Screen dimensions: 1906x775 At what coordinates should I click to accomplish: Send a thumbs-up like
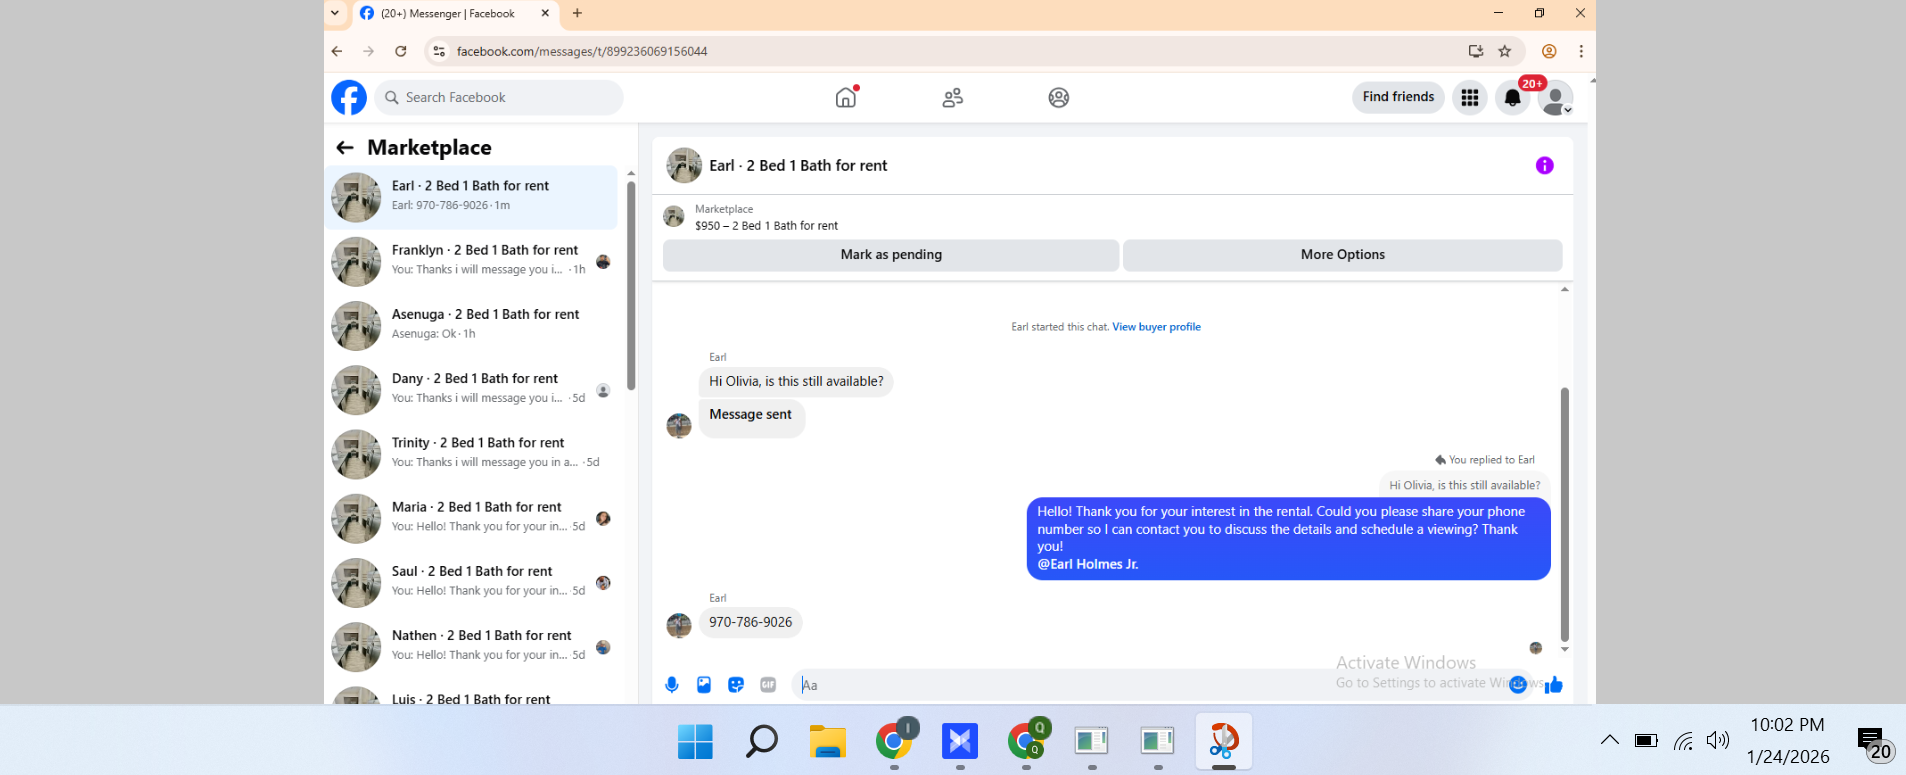click(x=1553, y=685)
